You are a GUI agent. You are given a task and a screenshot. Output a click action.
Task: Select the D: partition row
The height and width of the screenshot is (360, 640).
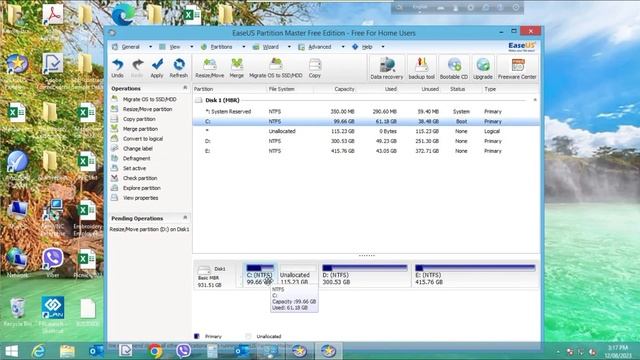point(366,141)
